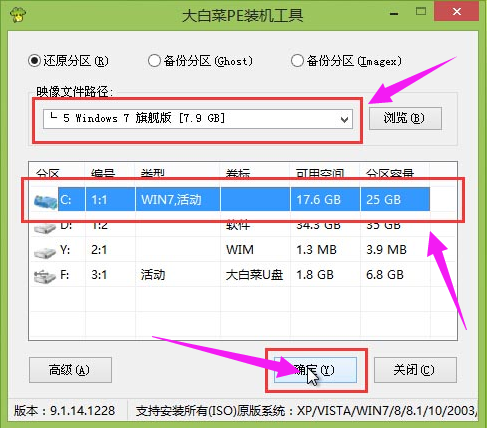Screen dimensions: 487x428
Task: Maximize the 大白菜PE装机工具 window
Action: tap(421, 12)
